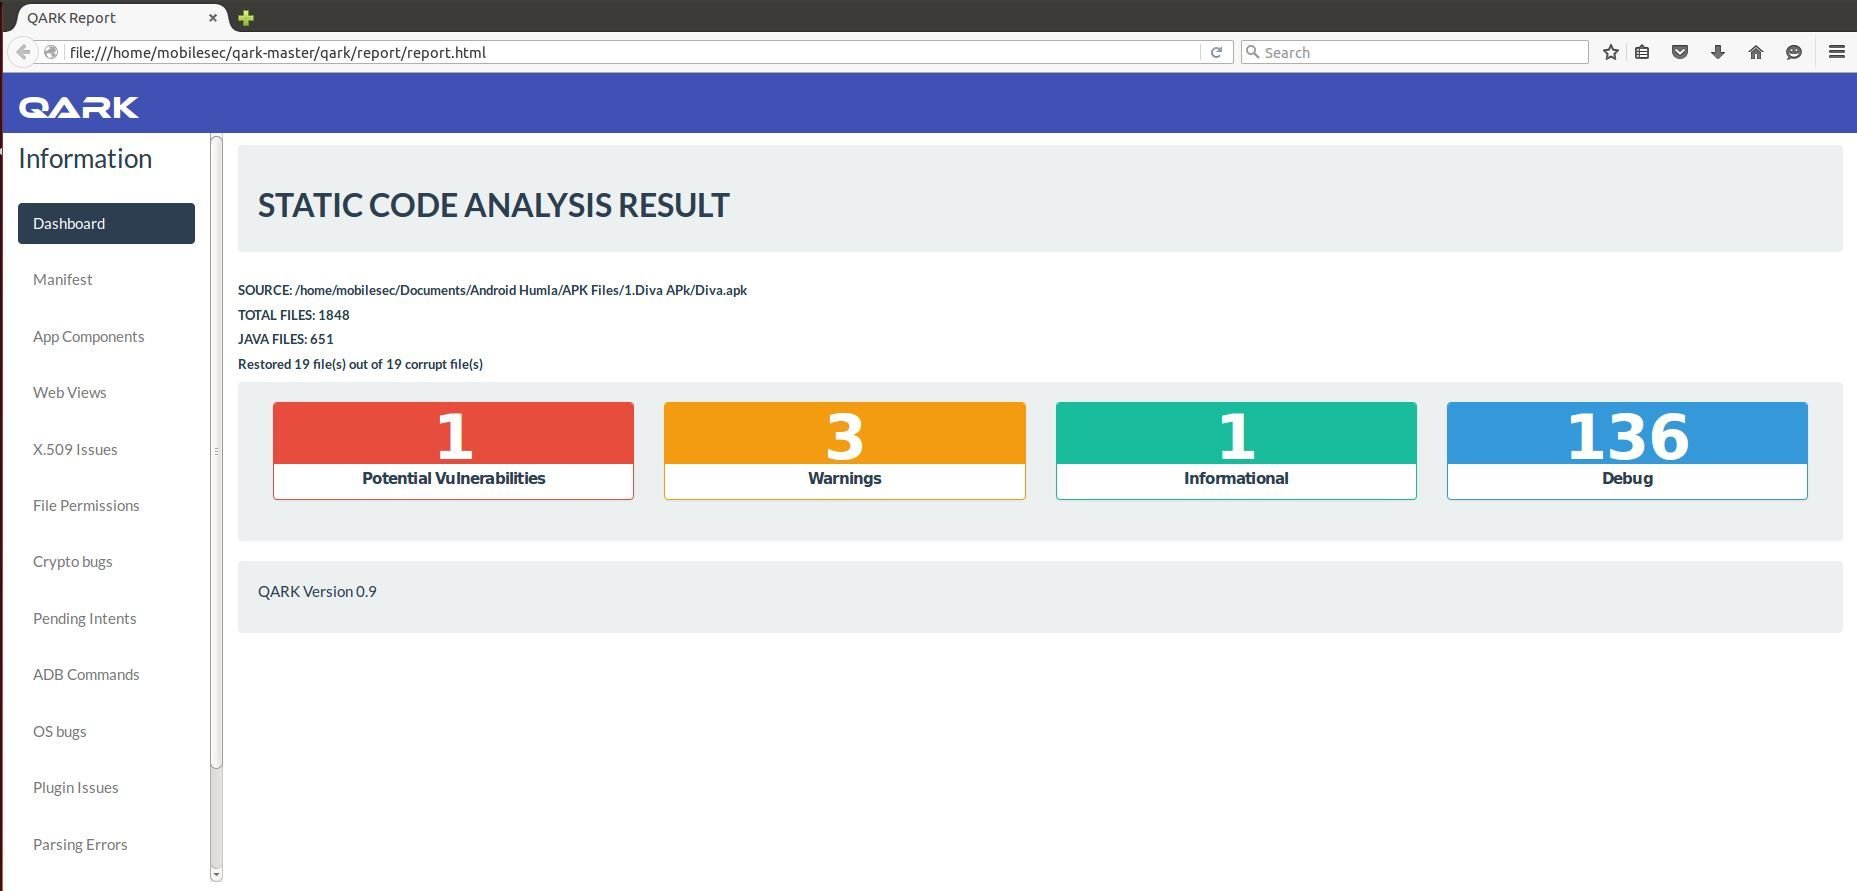1857x891 pixels.
Task: Open the Firefox hamburger menu
Action: click(x=1836, y=52)
